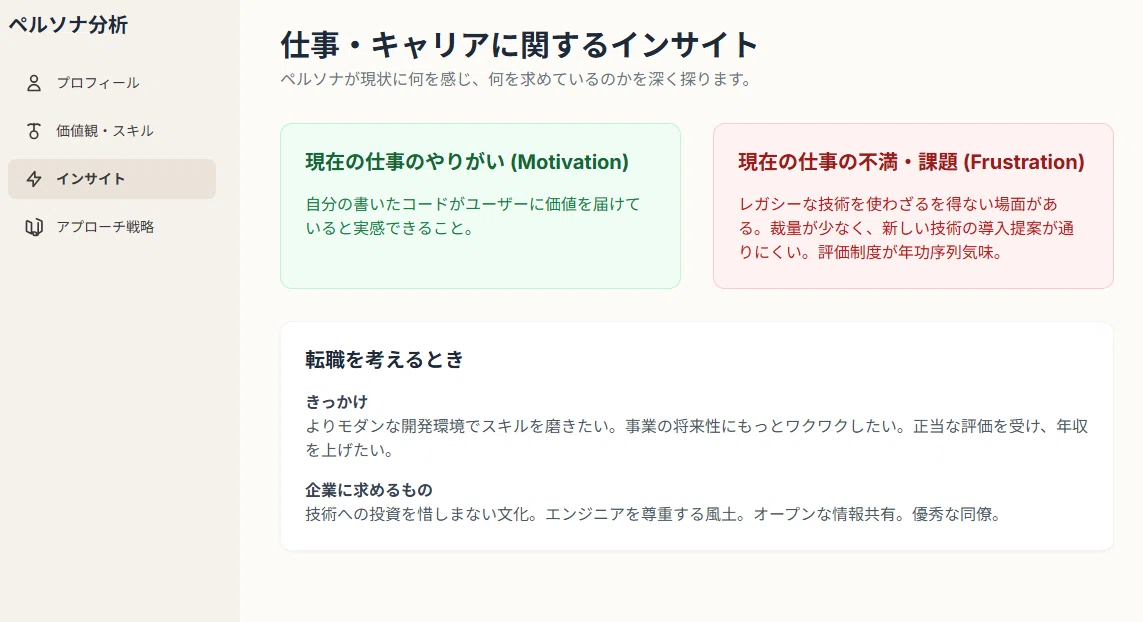Click the 現在の仕事のやりがい (Motivation) title
1143x622 pixels.
[467, 162]
